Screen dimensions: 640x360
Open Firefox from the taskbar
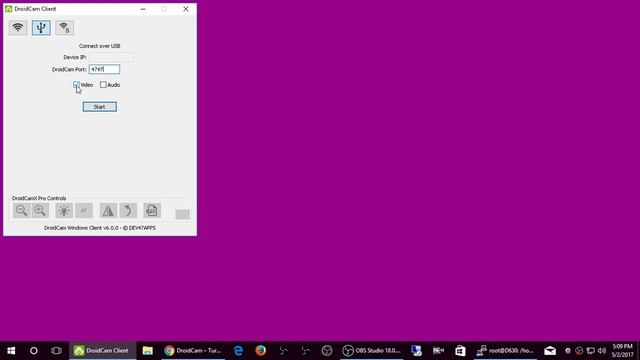260,351
